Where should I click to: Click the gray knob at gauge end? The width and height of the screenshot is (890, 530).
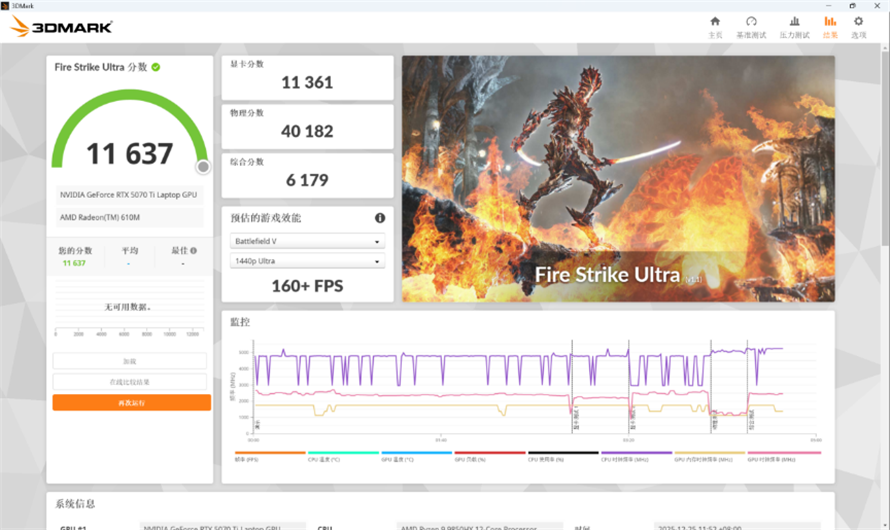[203, 167]
